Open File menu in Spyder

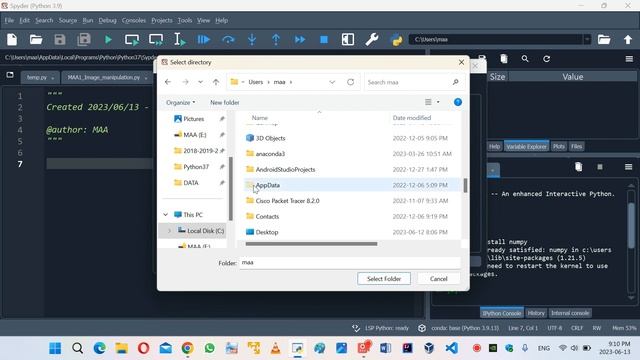click(9, 20)
